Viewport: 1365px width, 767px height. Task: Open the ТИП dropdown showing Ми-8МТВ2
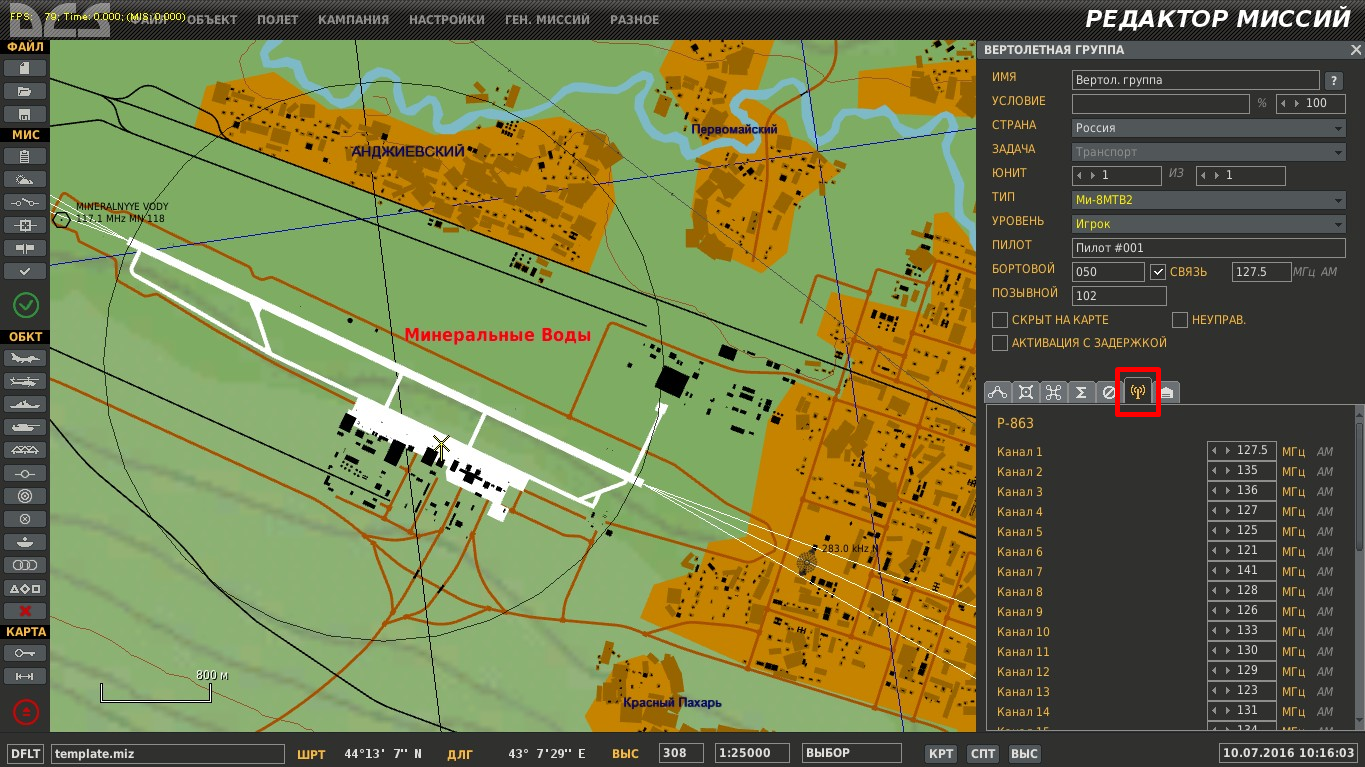[x=1209, y=200]
